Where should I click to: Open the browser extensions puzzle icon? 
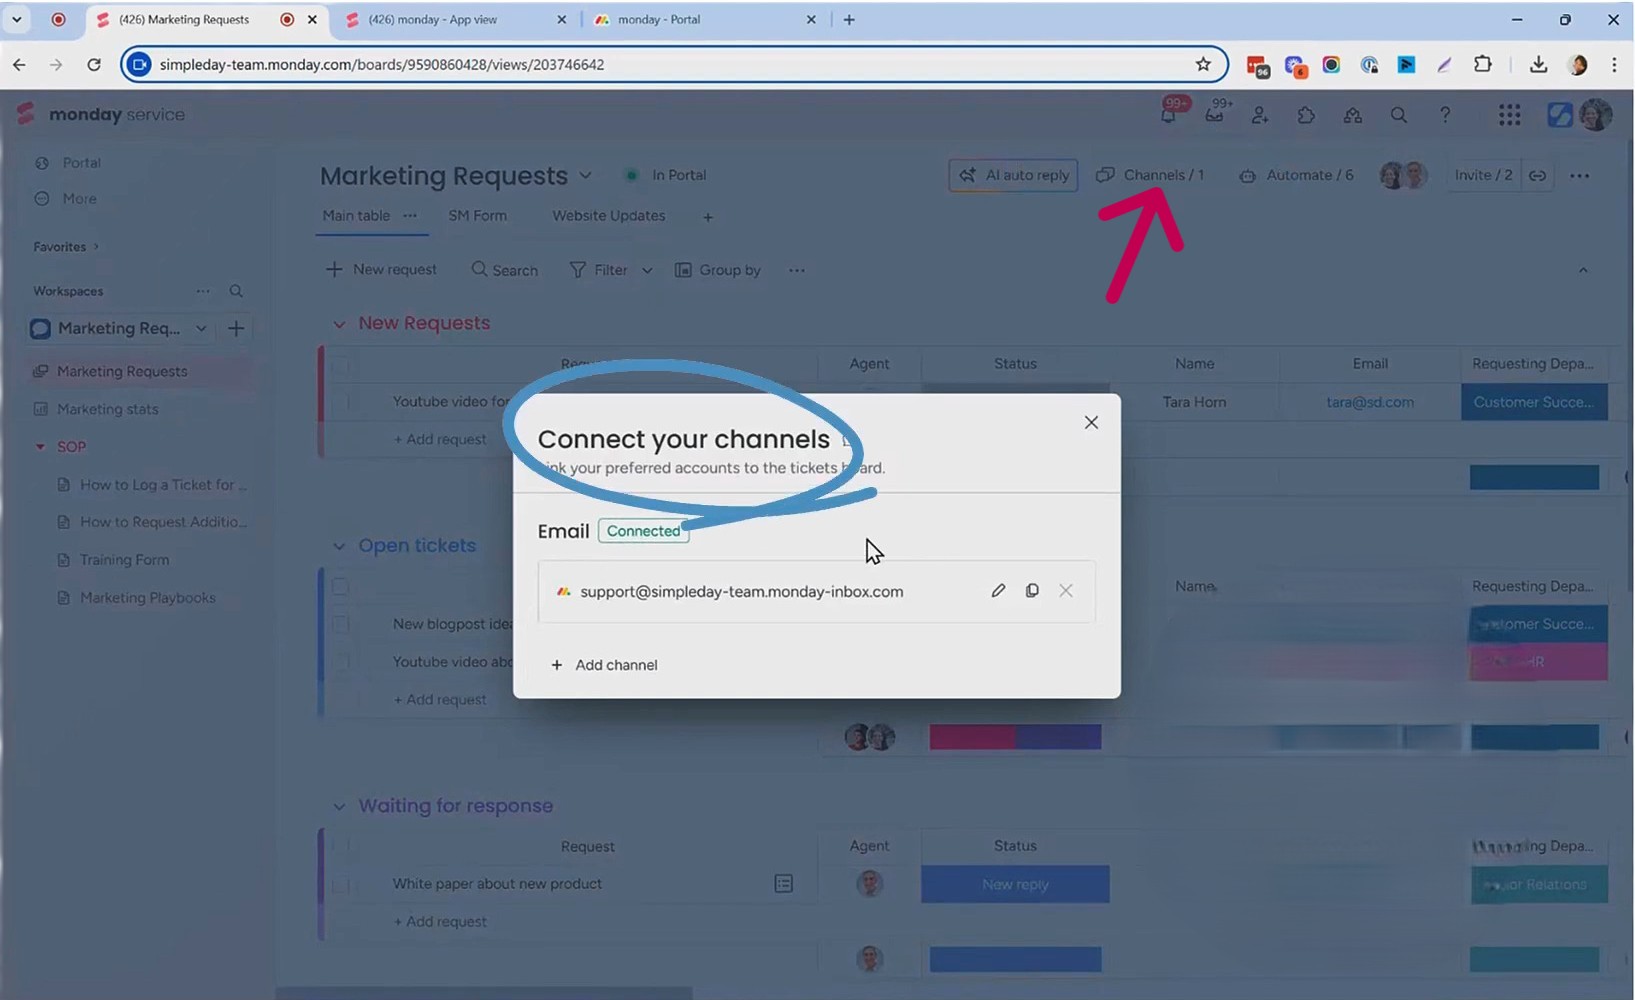(x=1483, y=65)
